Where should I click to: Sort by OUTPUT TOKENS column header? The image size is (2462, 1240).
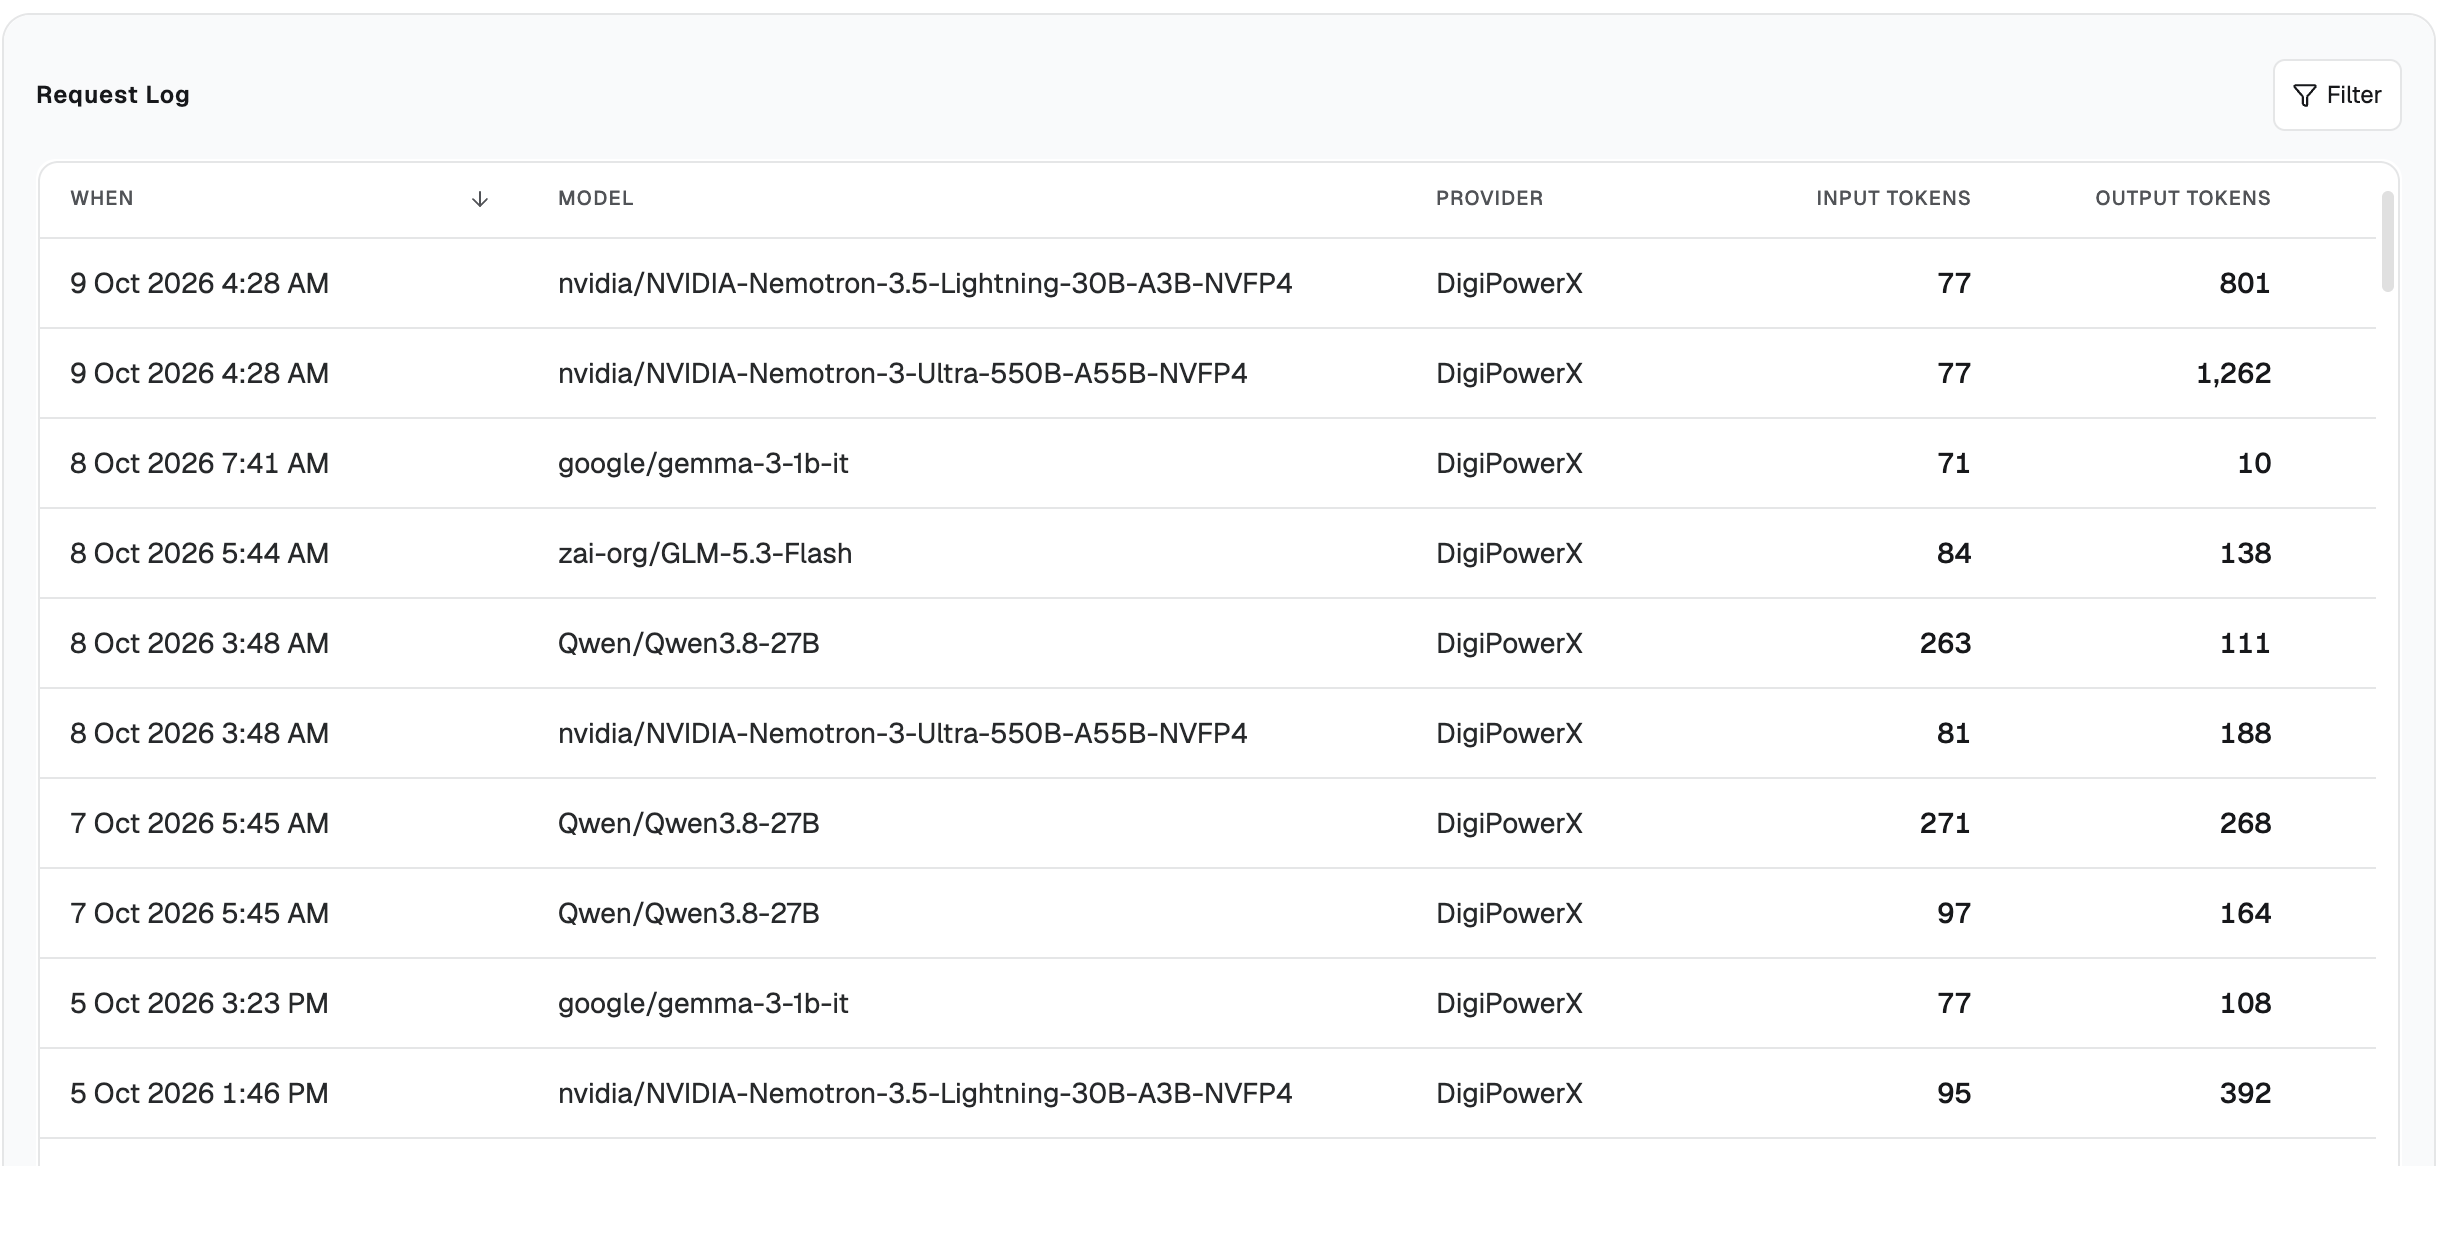pyautogui.click(x=2183, y=198)
